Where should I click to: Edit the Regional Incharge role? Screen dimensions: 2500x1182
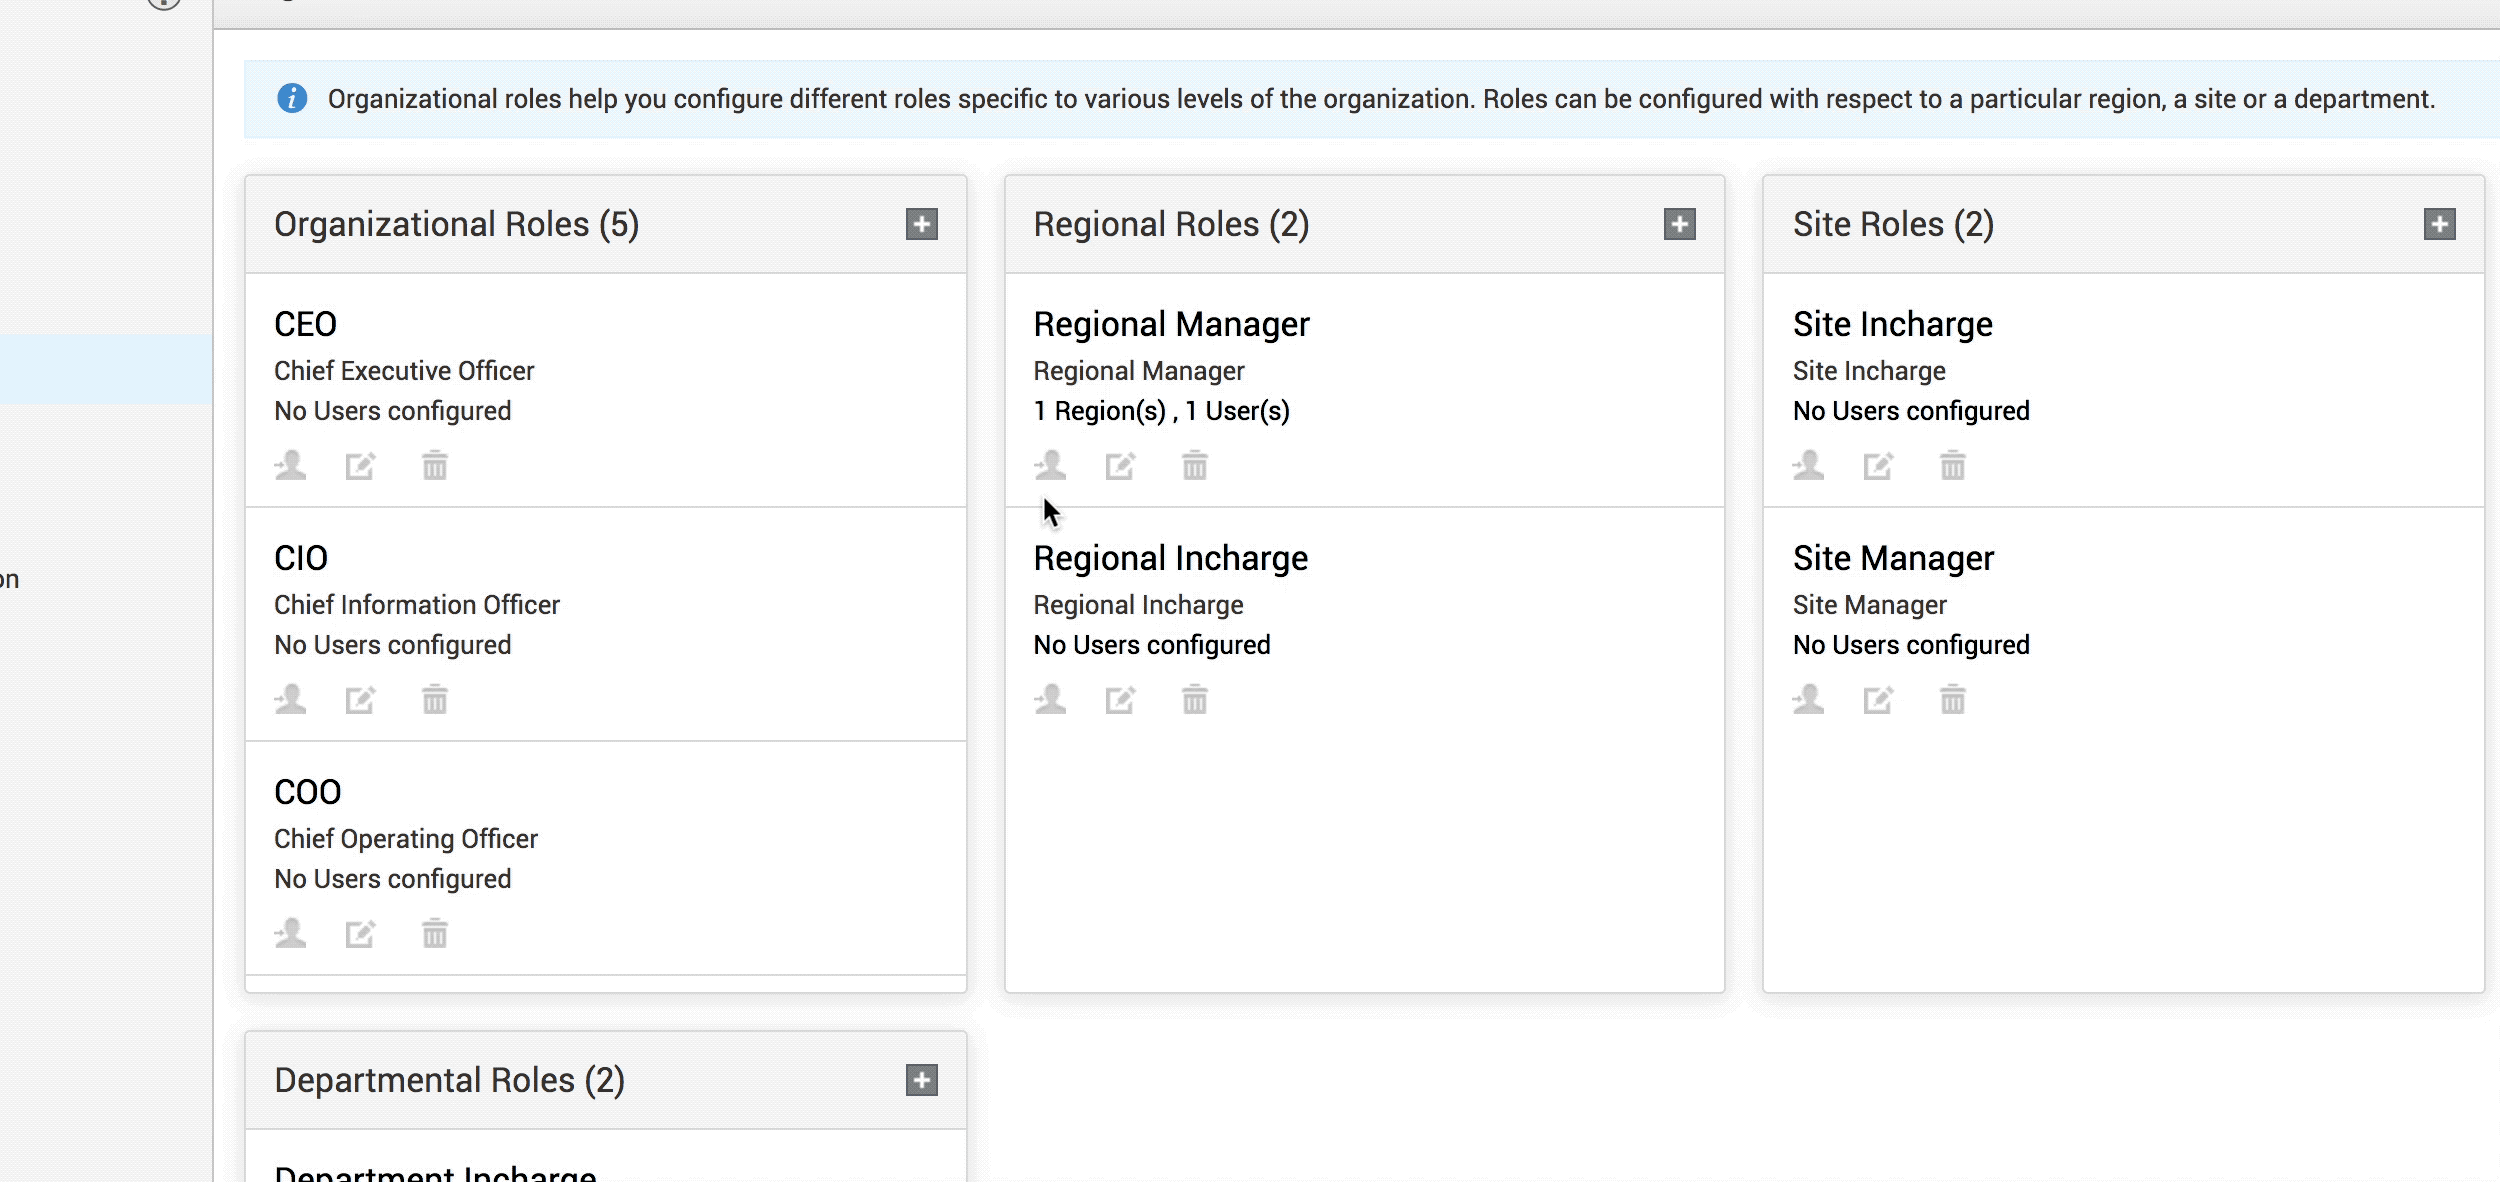point(1120,700)
